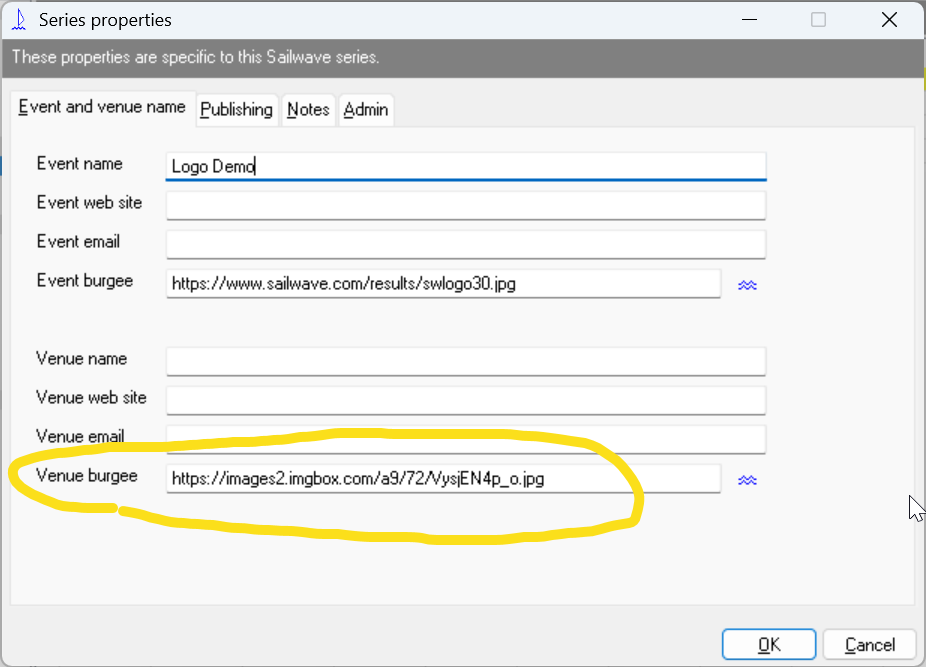Image resolution: width=926 pixels, height=667 pixels.
Task: Click the Venue web site field
Action: [466, 400]
